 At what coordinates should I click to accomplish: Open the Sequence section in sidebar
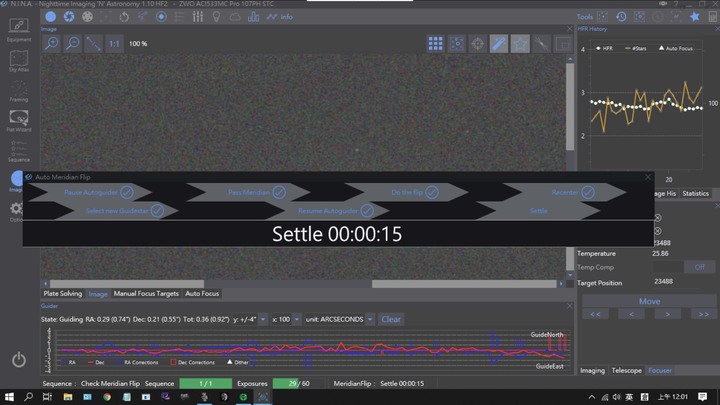coord(19,151)
